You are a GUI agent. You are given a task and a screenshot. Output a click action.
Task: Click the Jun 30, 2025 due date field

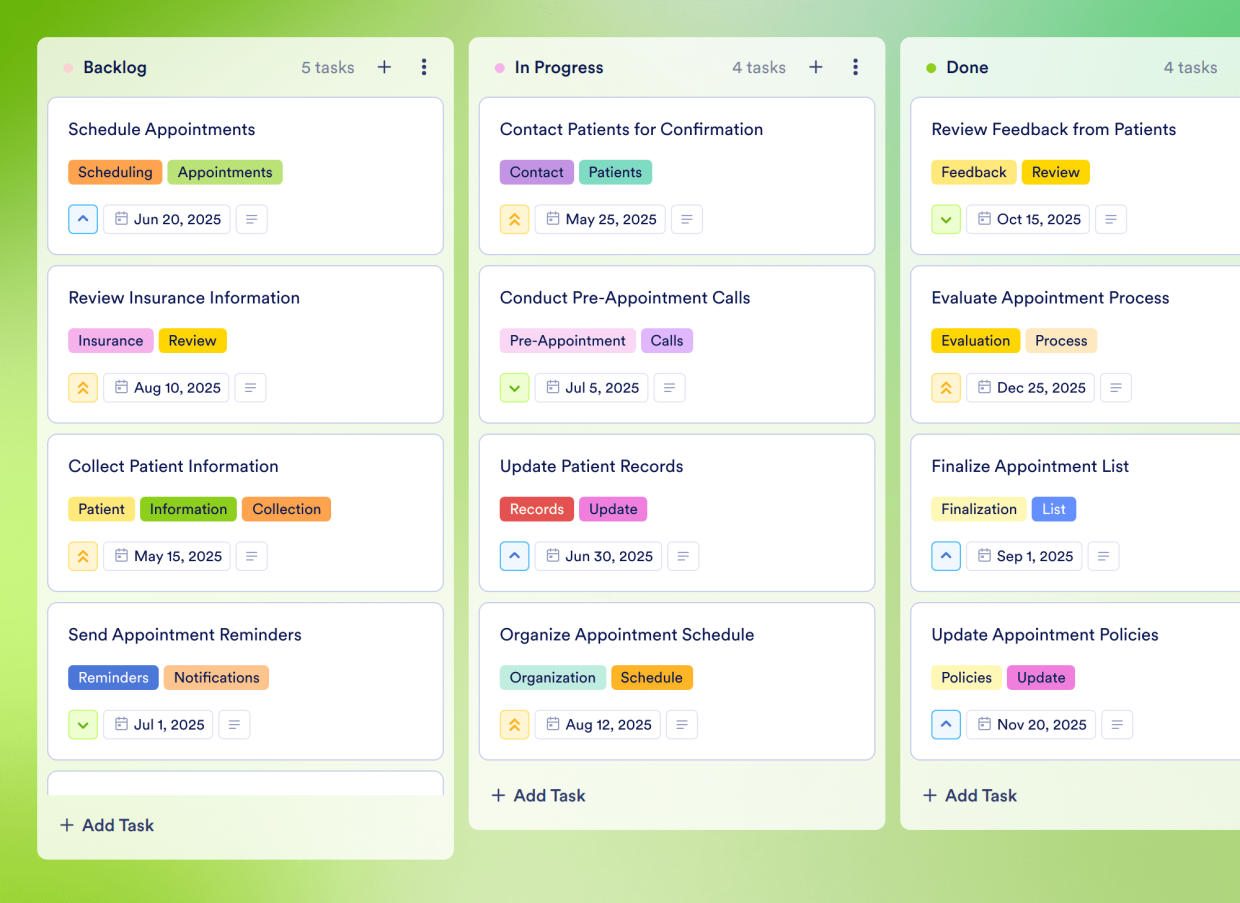pyautogui.click(x=598, y=556)
